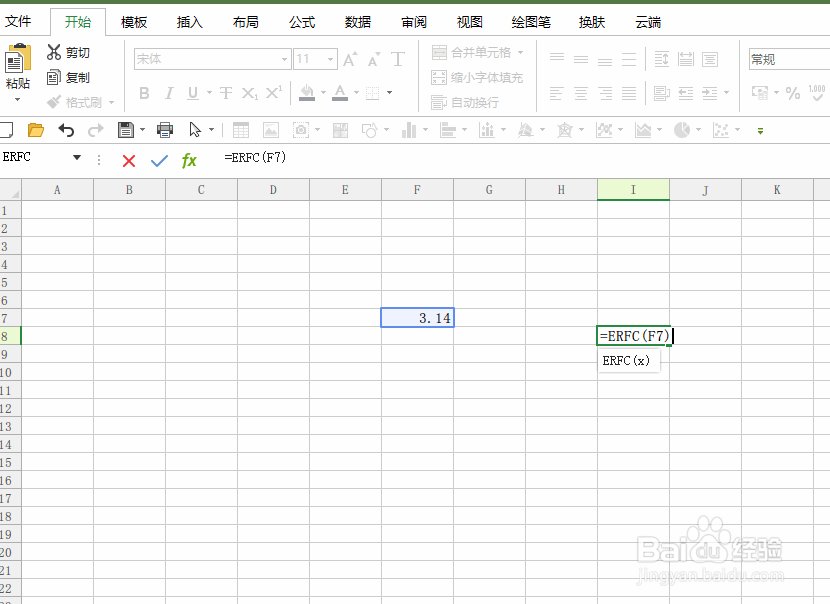Open the 审阅 tab
Viewport: 830px width, 604px height.
(414, 22)
